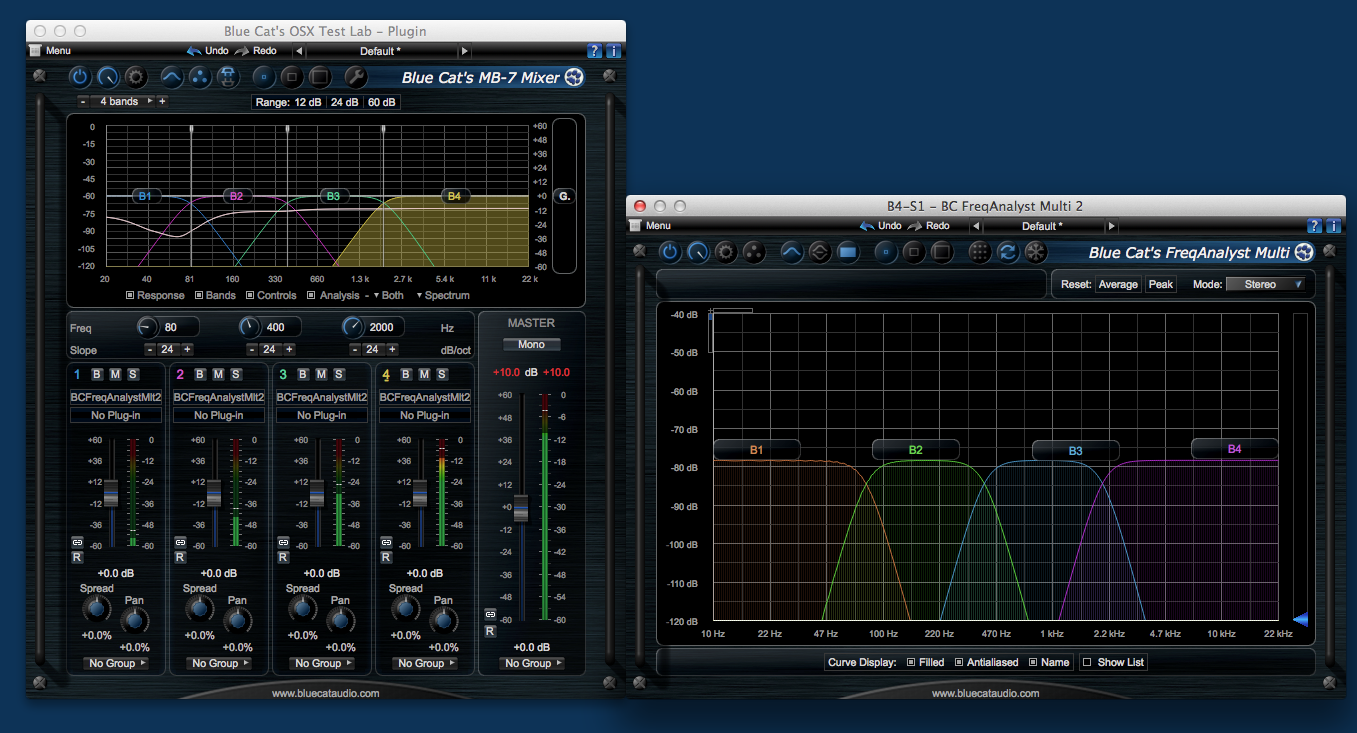Toggle the MB-7 Mixer power bypass icon
The image size is (1357, 733).
(x=80, y=76)
